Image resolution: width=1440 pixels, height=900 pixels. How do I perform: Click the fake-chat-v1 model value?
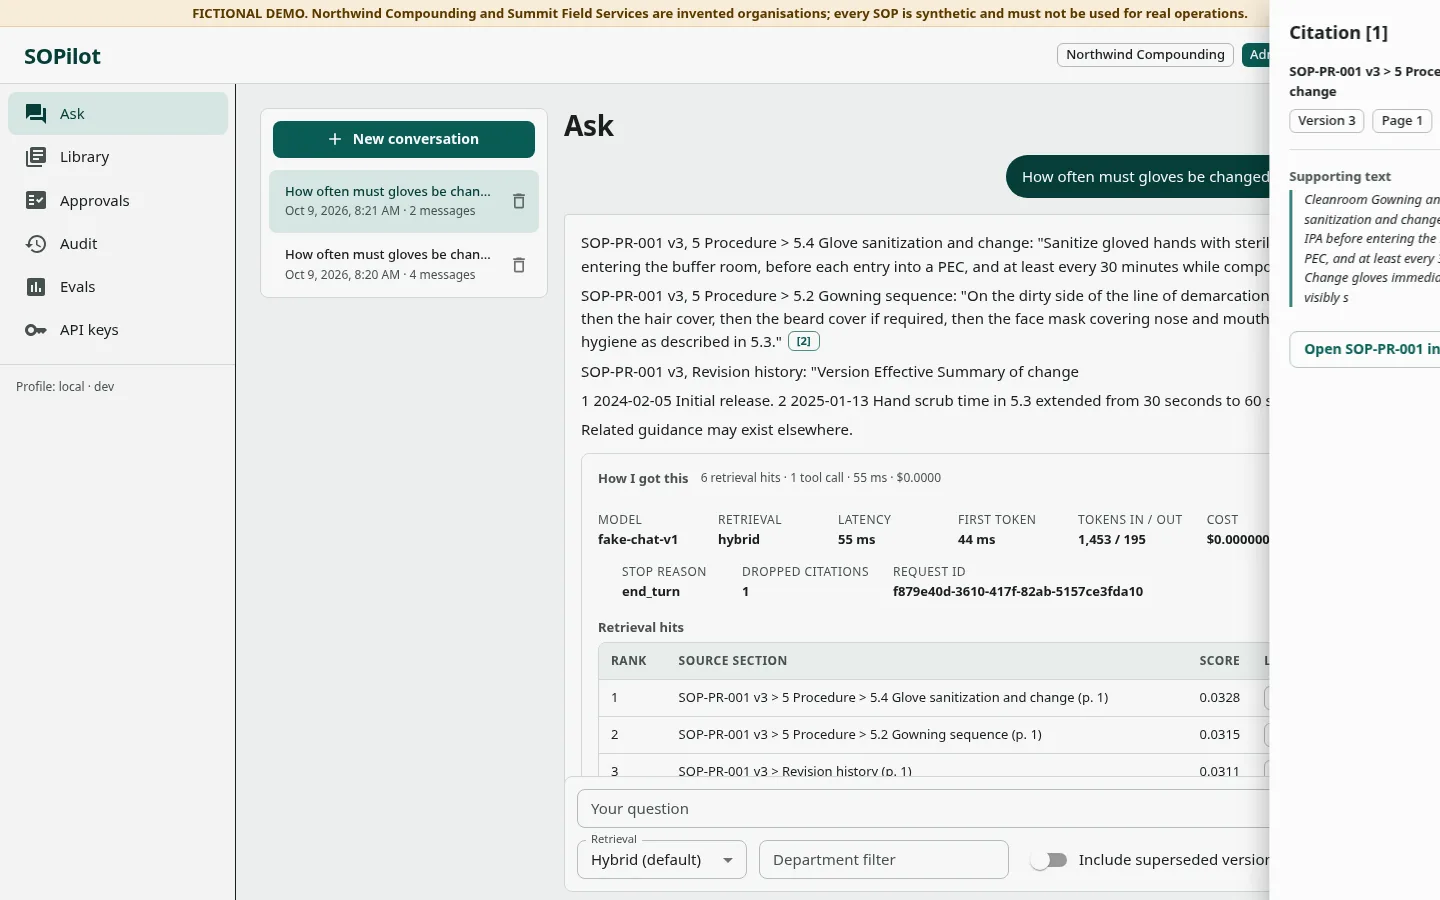[x=638, y=540]
